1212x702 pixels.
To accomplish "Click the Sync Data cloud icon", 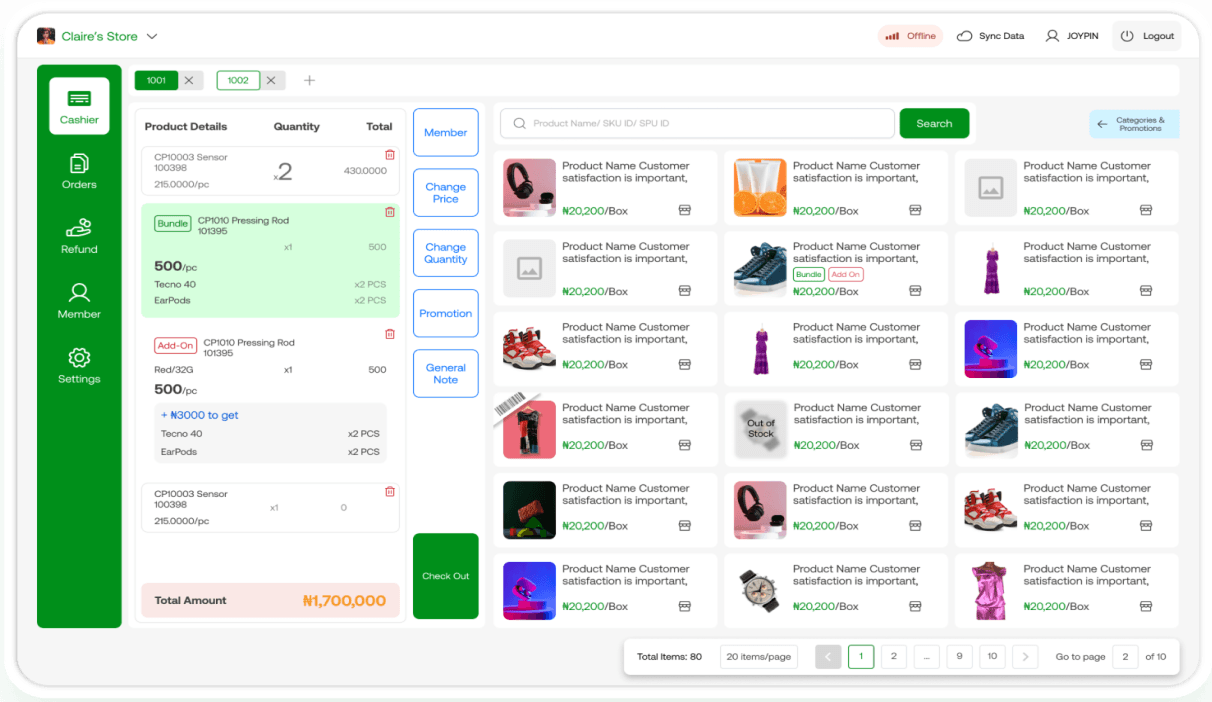I will pyautogui.click(x=965, y=36).
